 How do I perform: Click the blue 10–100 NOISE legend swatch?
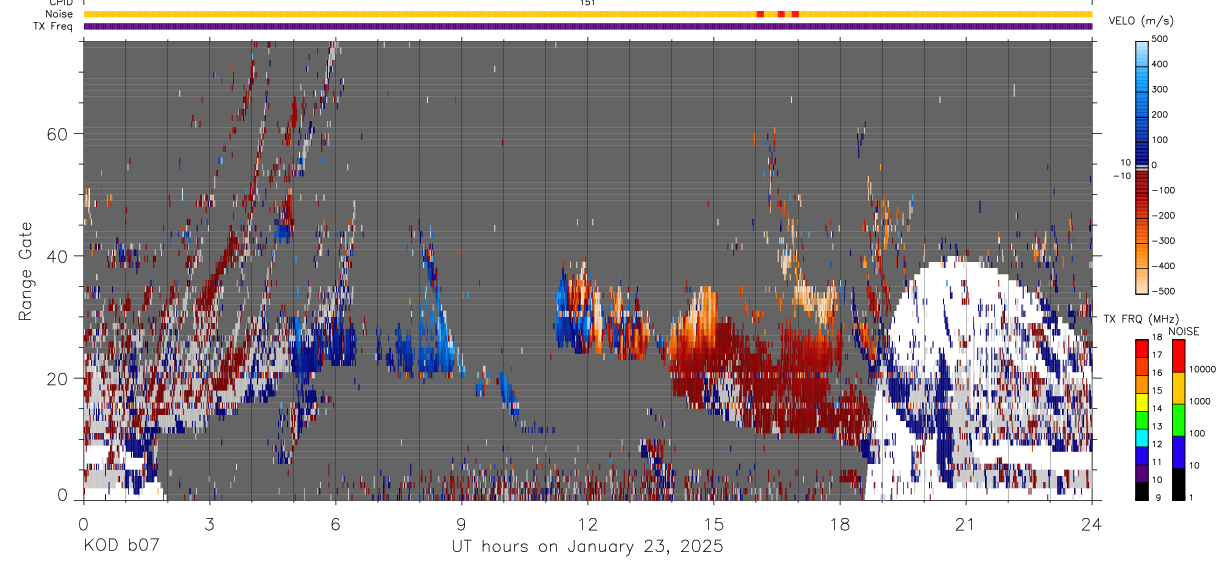pyautogui.click(x=1177, y=451)
